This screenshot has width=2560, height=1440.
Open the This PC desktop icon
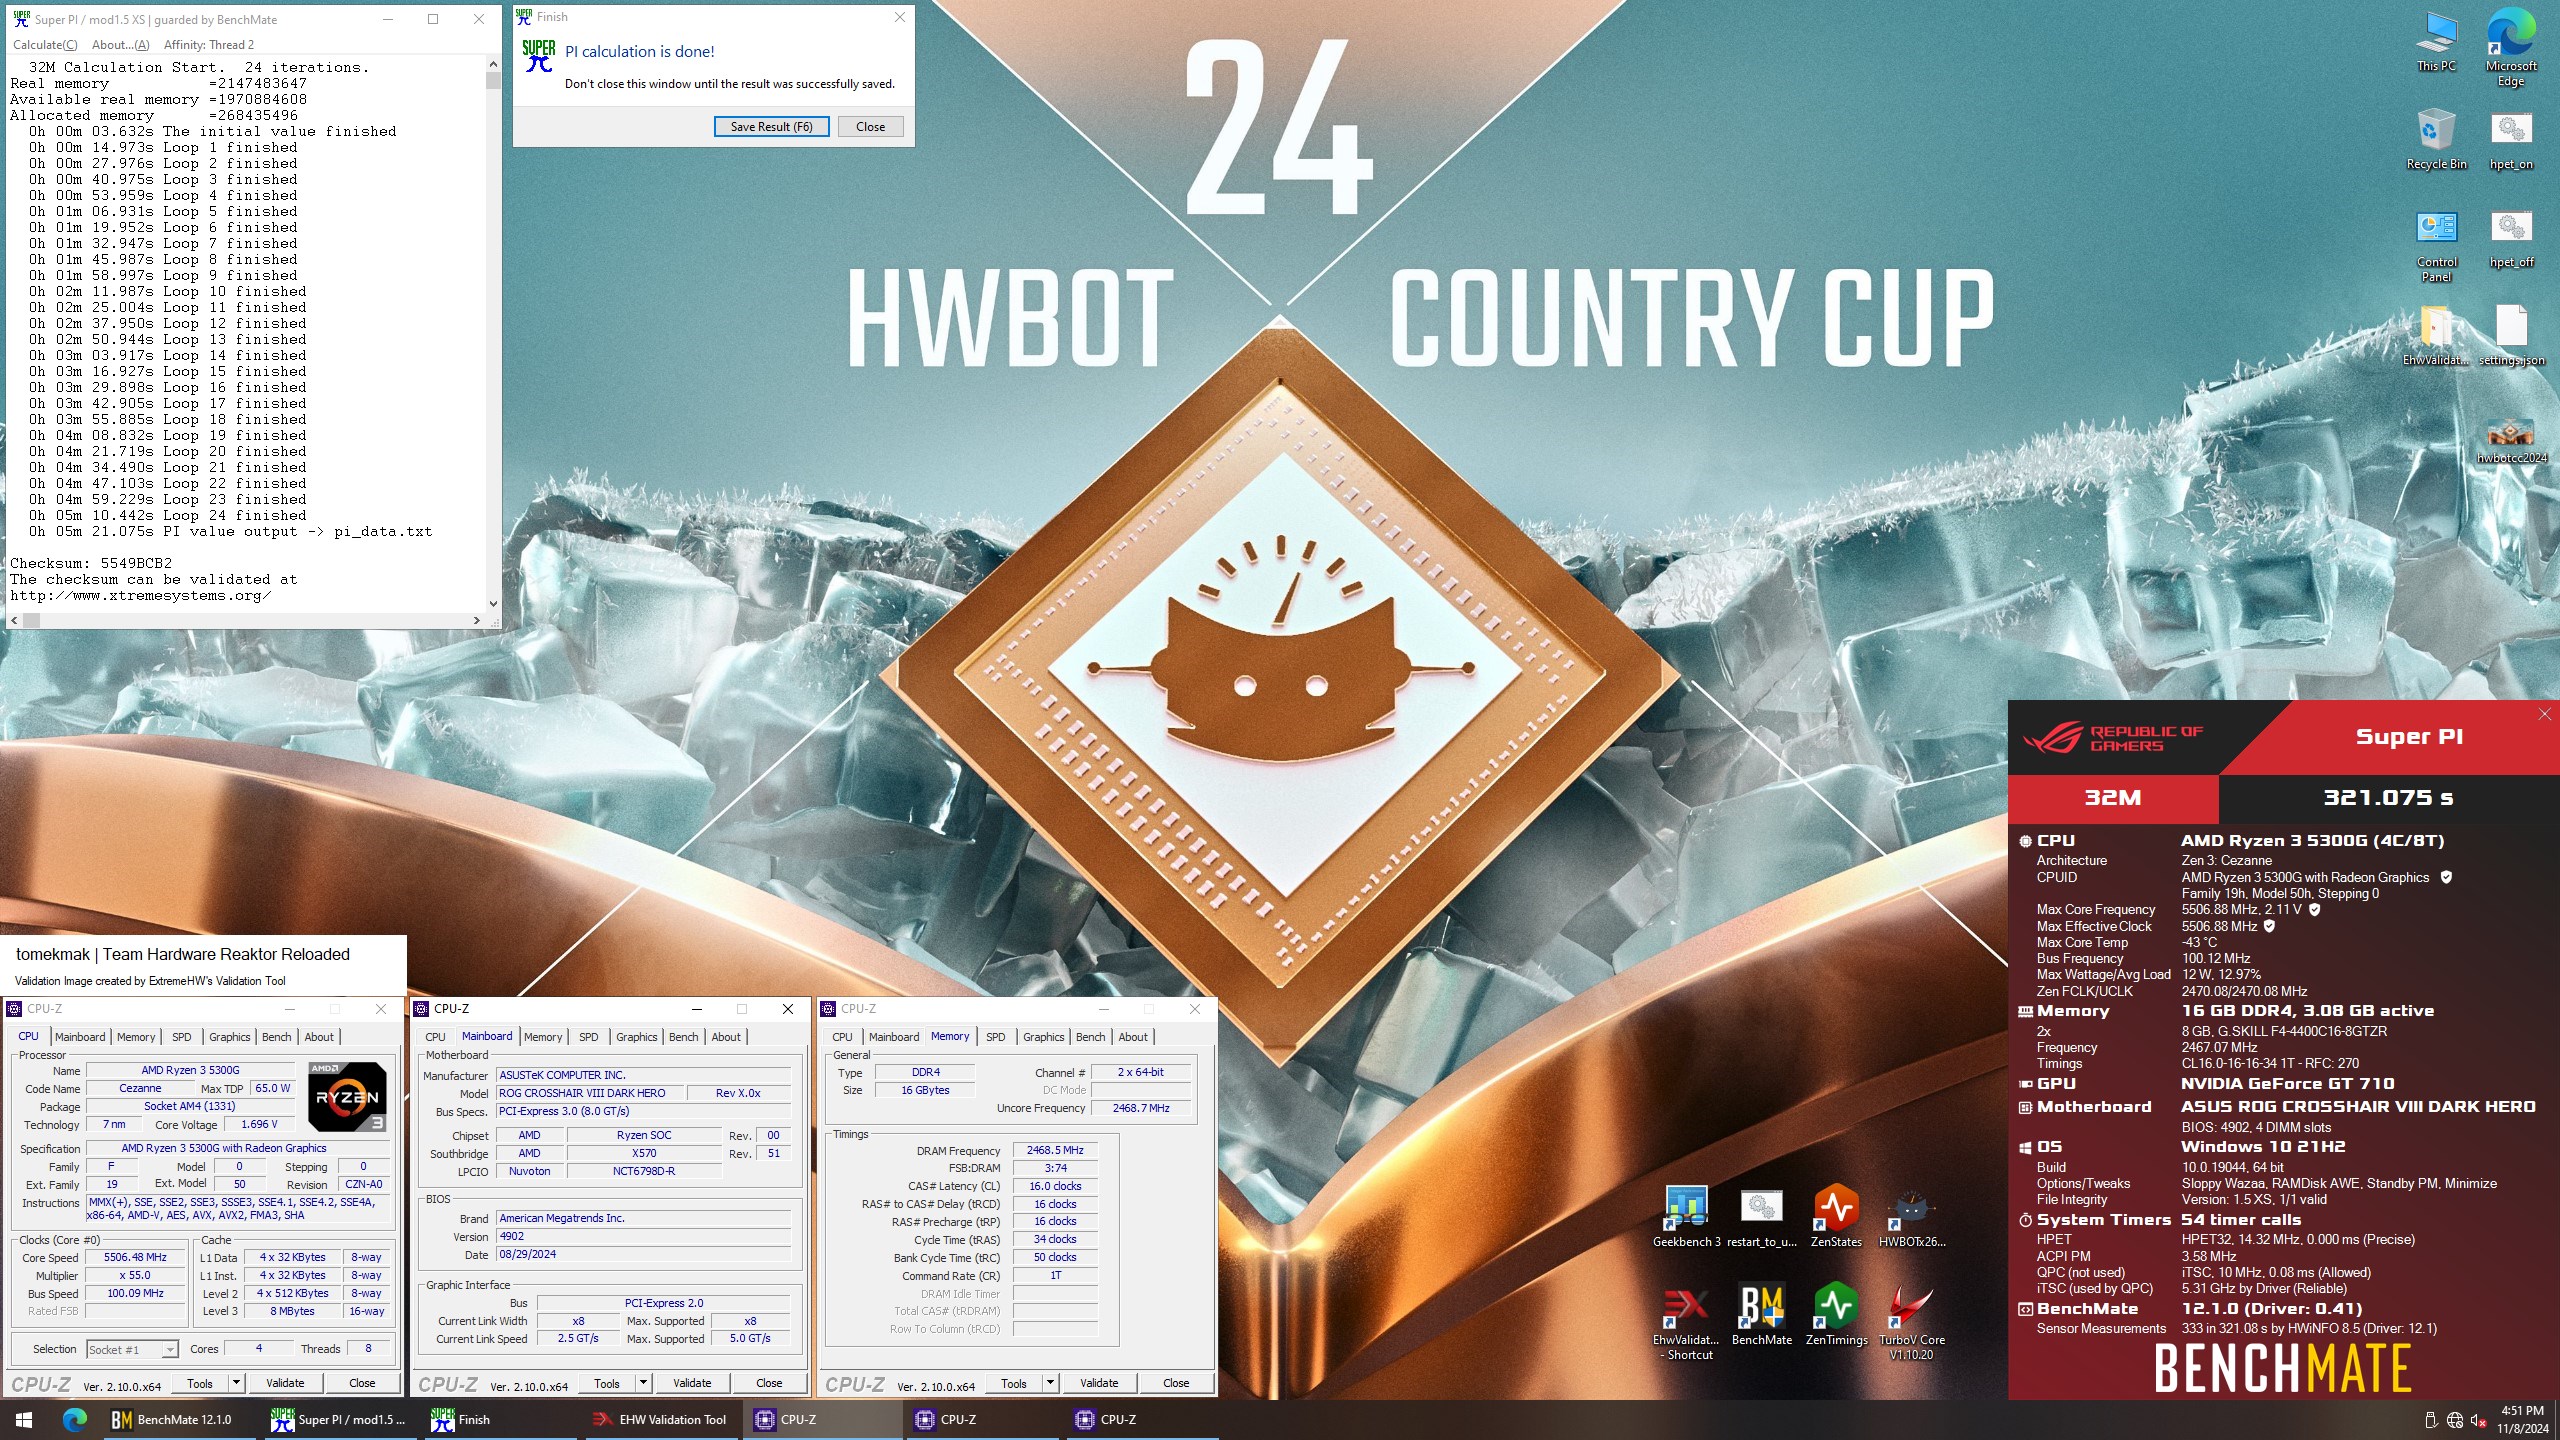click(2436, 42)
